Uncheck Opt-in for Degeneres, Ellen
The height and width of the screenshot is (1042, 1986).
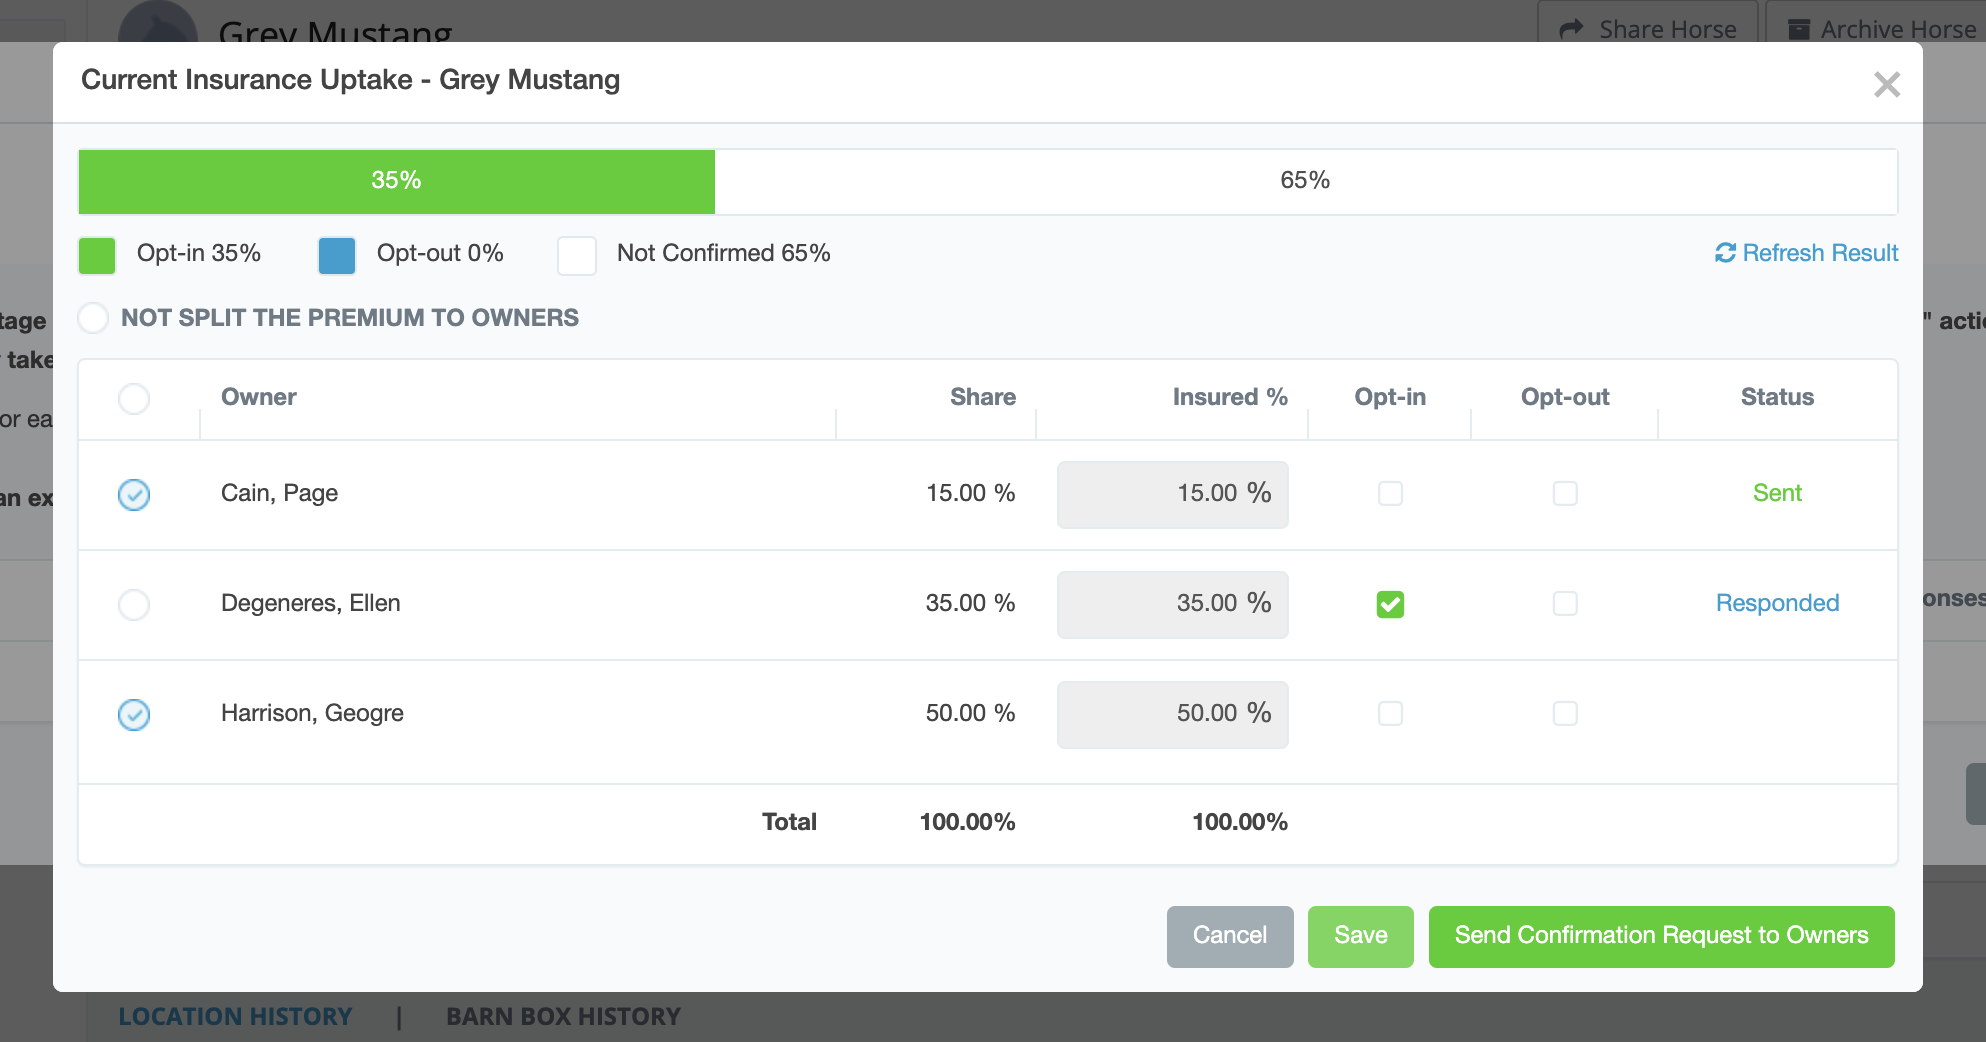[x=1390, y=604]
